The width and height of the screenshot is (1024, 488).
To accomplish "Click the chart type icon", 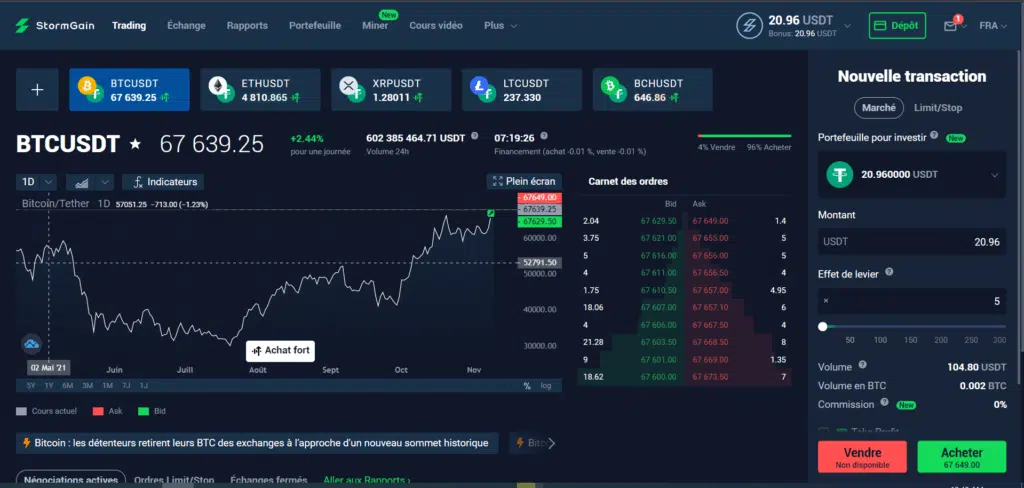I will pos(82,182).
